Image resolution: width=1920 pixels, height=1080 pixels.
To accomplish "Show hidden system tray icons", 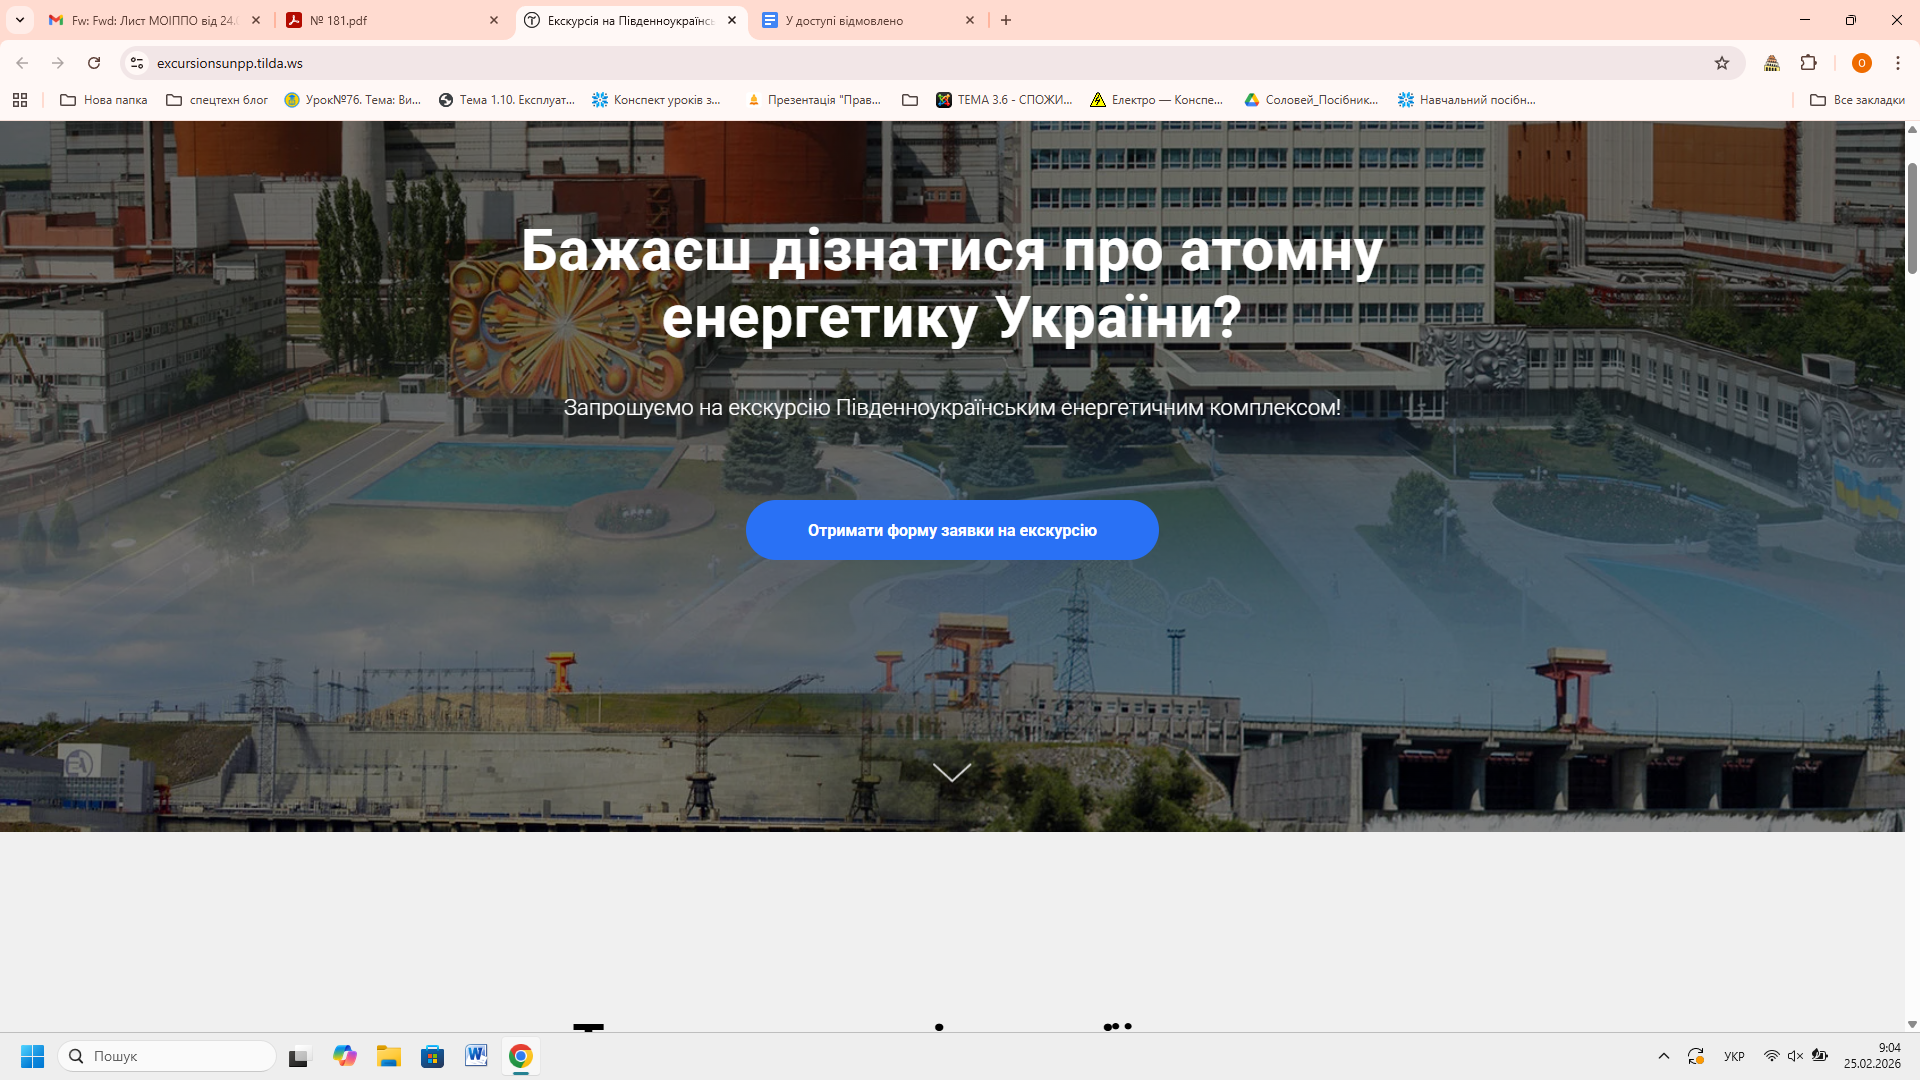I will click(1664, 1056).
